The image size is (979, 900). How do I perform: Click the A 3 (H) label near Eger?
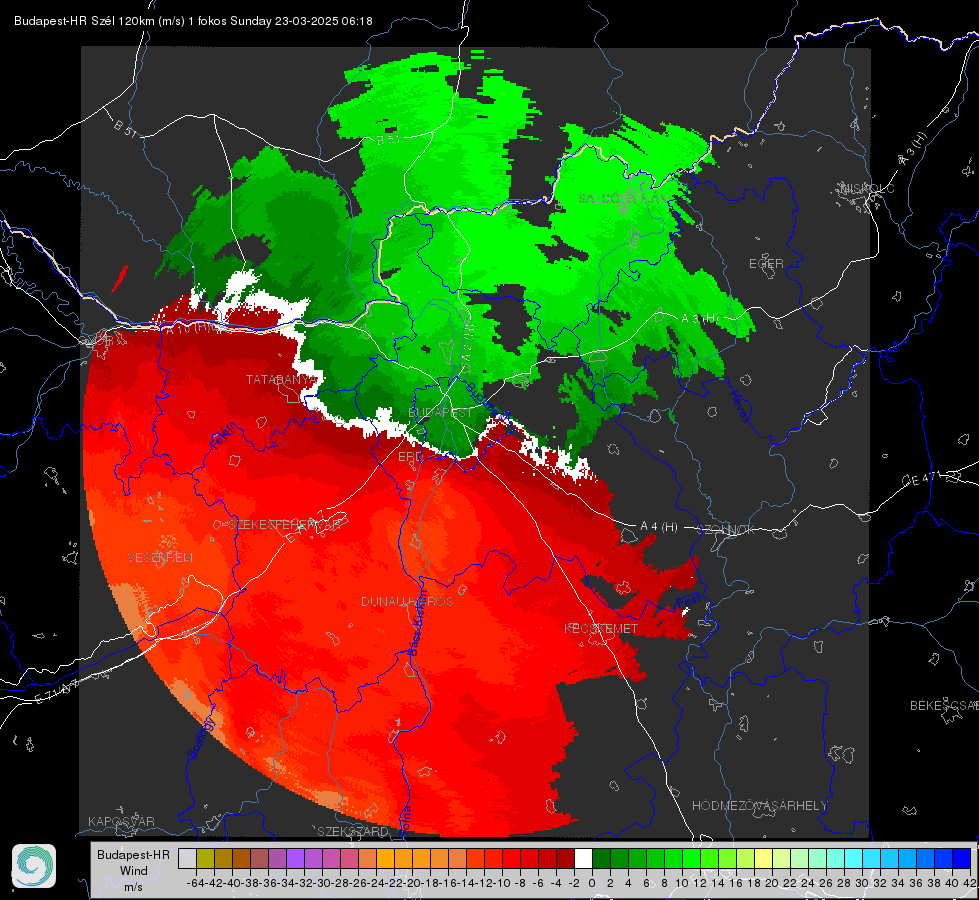click(699, 319)
